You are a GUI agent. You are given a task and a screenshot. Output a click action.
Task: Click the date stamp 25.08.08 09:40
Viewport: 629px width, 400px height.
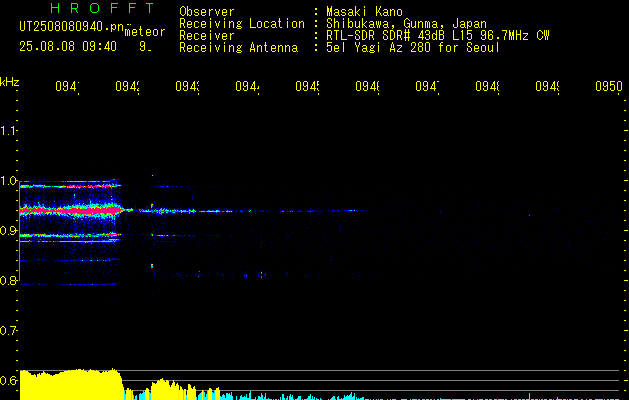(x=68, y=47)
